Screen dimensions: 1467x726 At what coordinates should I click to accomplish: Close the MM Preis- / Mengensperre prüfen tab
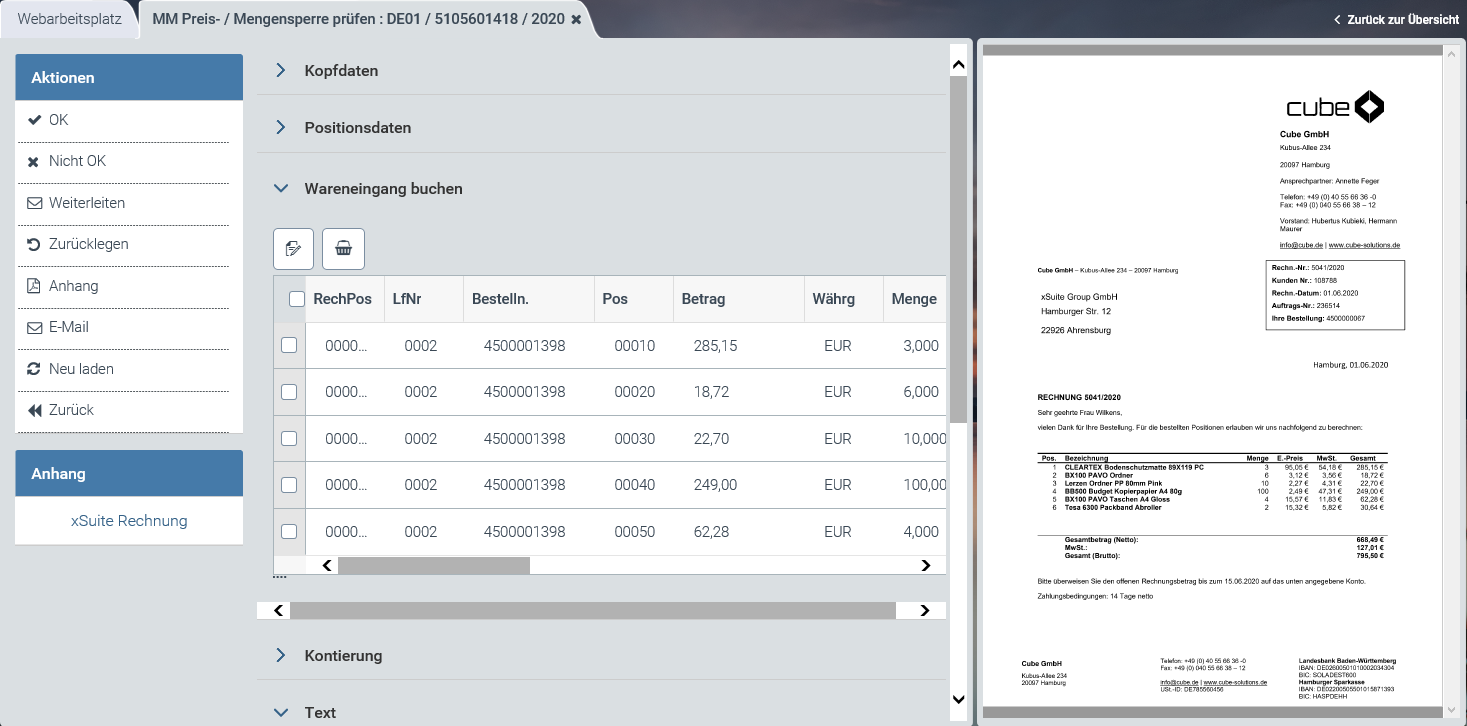[x=576, y=20]
